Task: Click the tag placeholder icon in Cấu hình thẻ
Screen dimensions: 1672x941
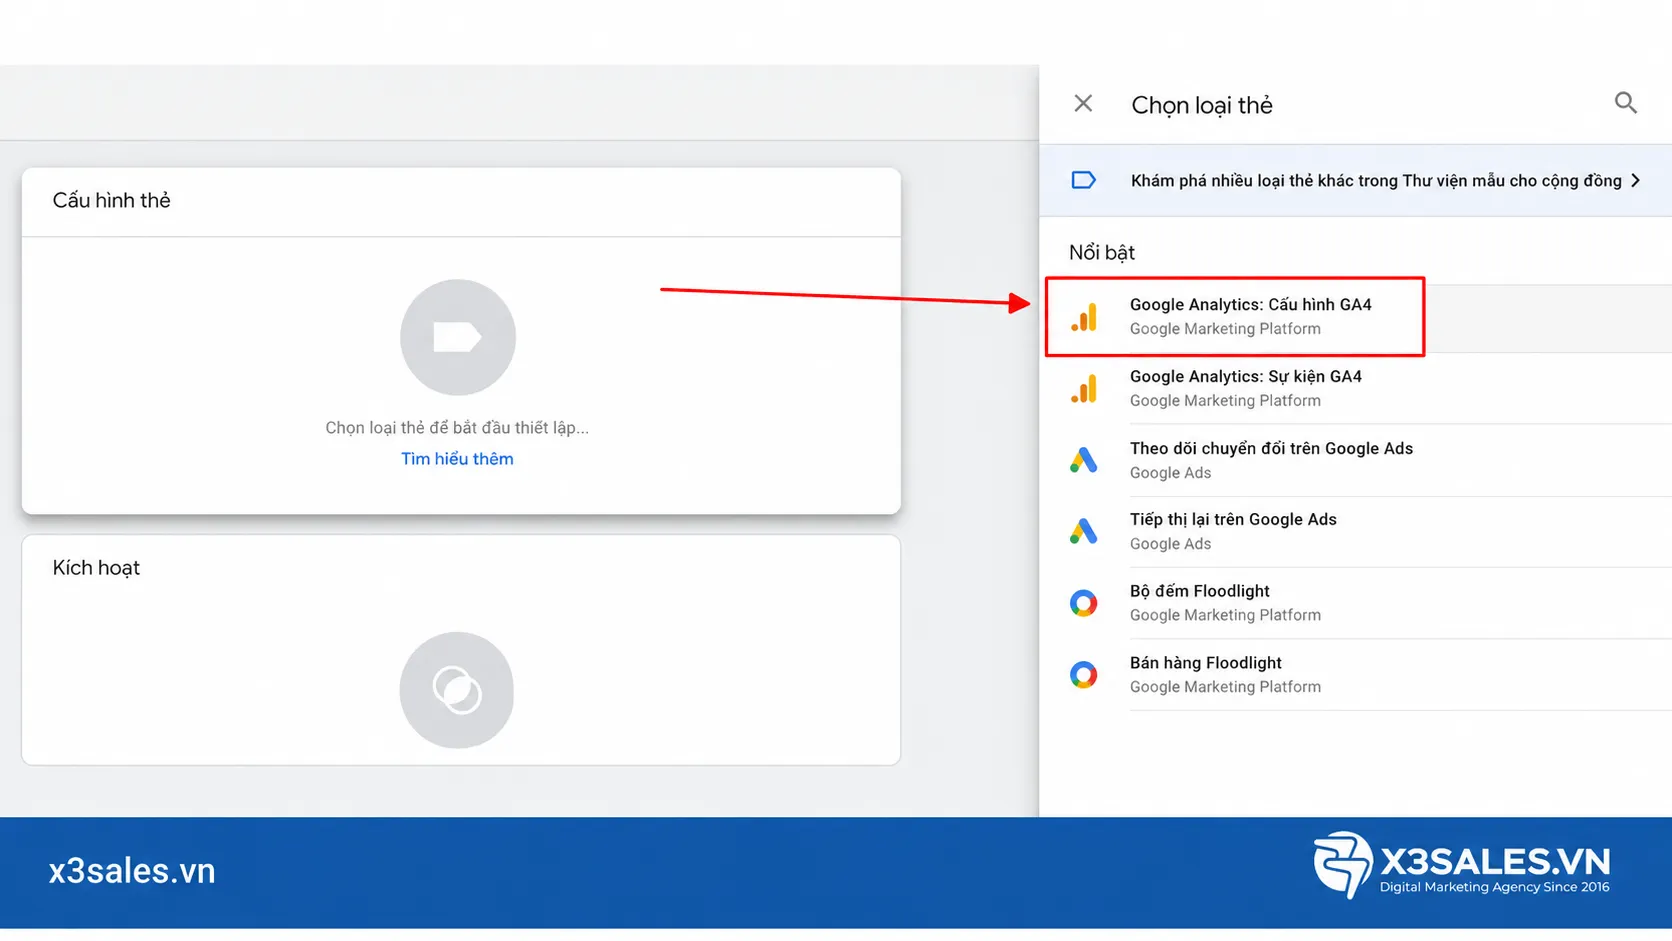Action: click(x=458, y=337)
